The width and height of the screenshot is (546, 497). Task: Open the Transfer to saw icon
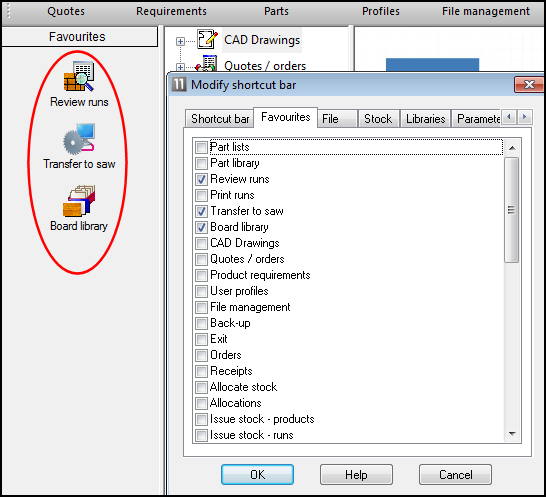[79, 139]
